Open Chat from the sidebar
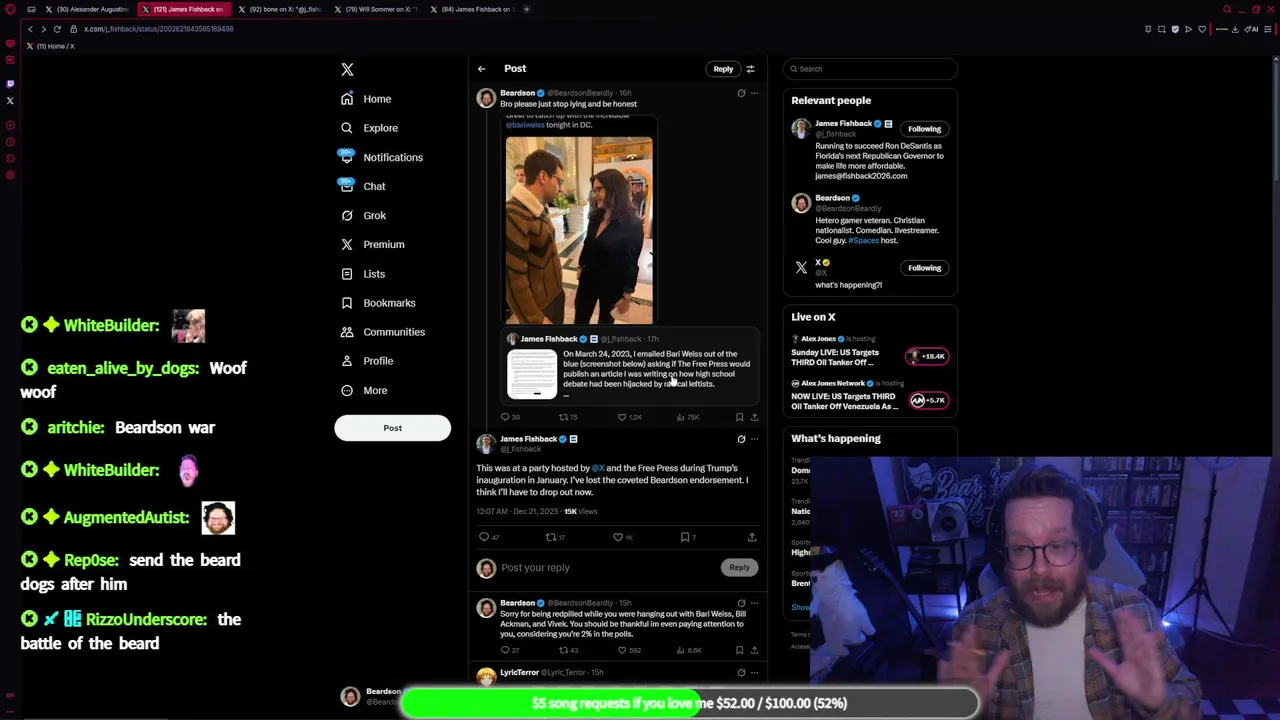The height and width of the screenshot is (720, 1280). pyautogui.click(x=363, y=186)
